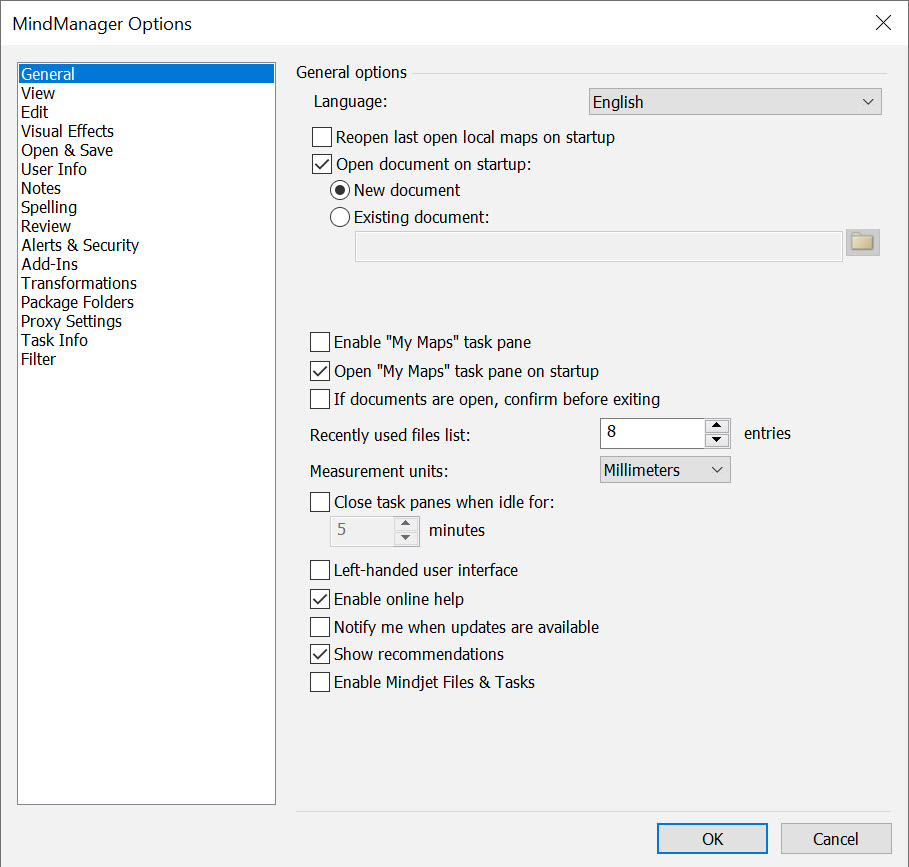Screen dimensions: 909x867
Task: Select Visual Effects in category list
Action: click(x=67, y=131)
